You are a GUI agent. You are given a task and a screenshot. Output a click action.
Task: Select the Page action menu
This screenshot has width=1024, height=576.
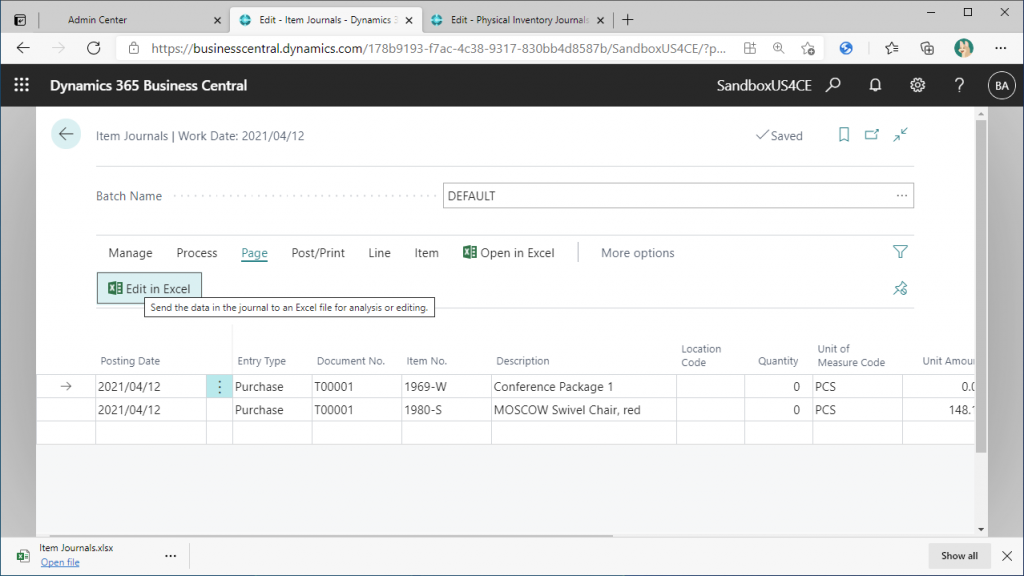(255, 253)
